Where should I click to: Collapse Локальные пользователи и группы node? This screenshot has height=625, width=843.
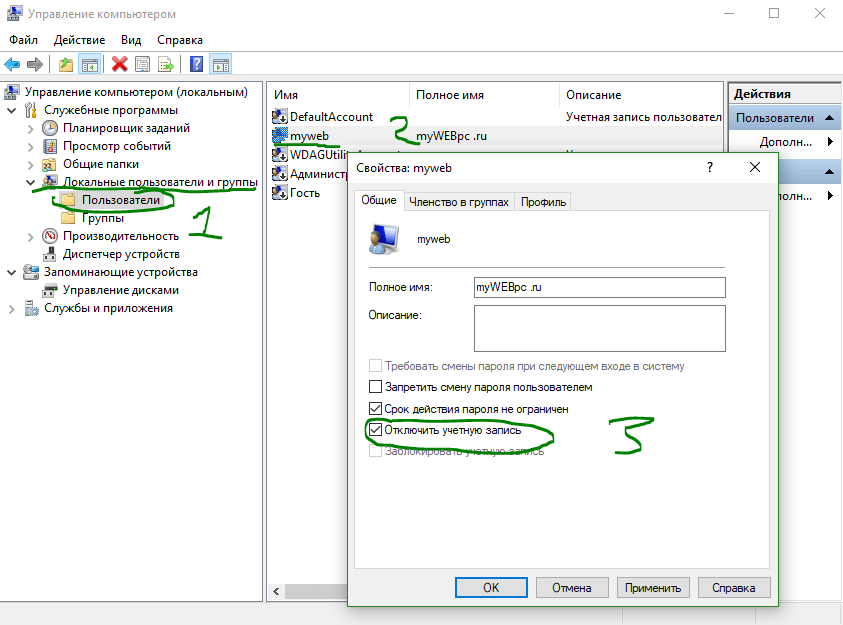point(31,183)
